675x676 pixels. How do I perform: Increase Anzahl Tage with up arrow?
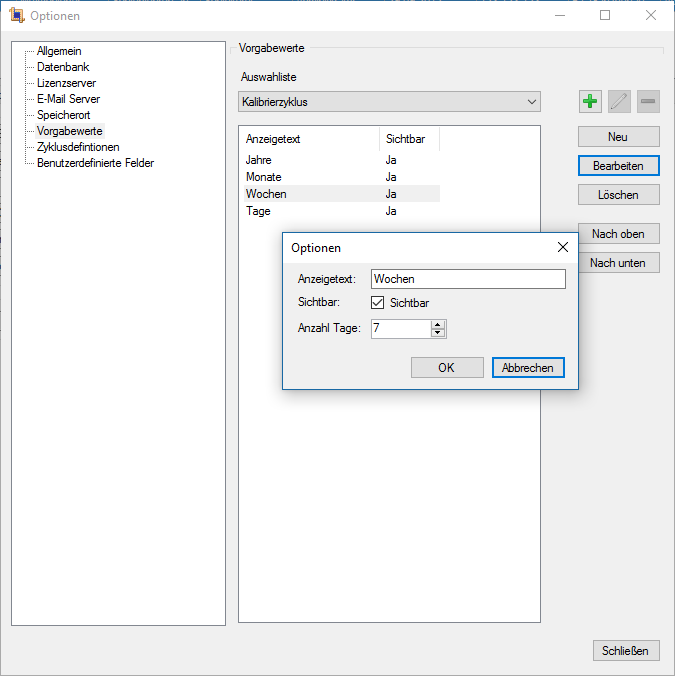click(438, 324)
